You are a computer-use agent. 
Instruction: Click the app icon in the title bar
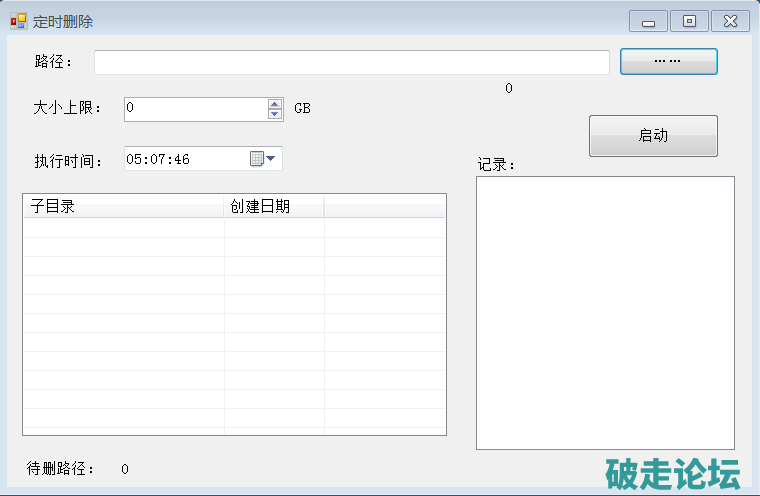coord(18,21)
